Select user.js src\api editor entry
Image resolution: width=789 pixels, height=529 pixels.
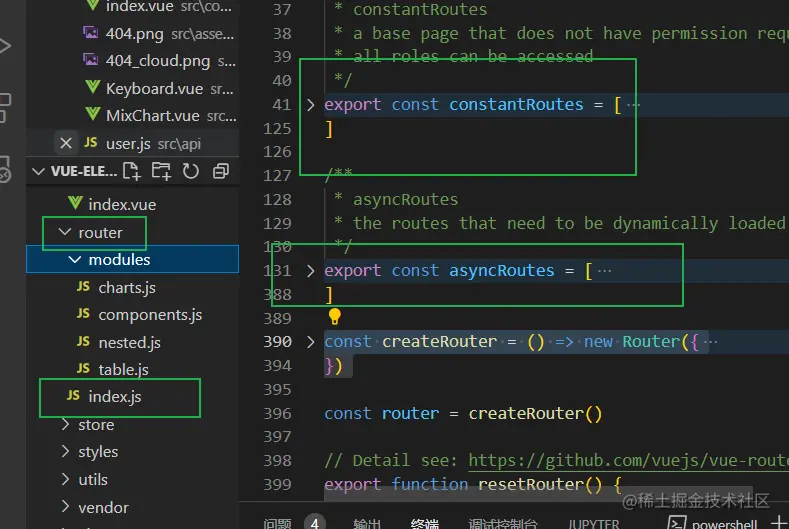pos(132,143)
